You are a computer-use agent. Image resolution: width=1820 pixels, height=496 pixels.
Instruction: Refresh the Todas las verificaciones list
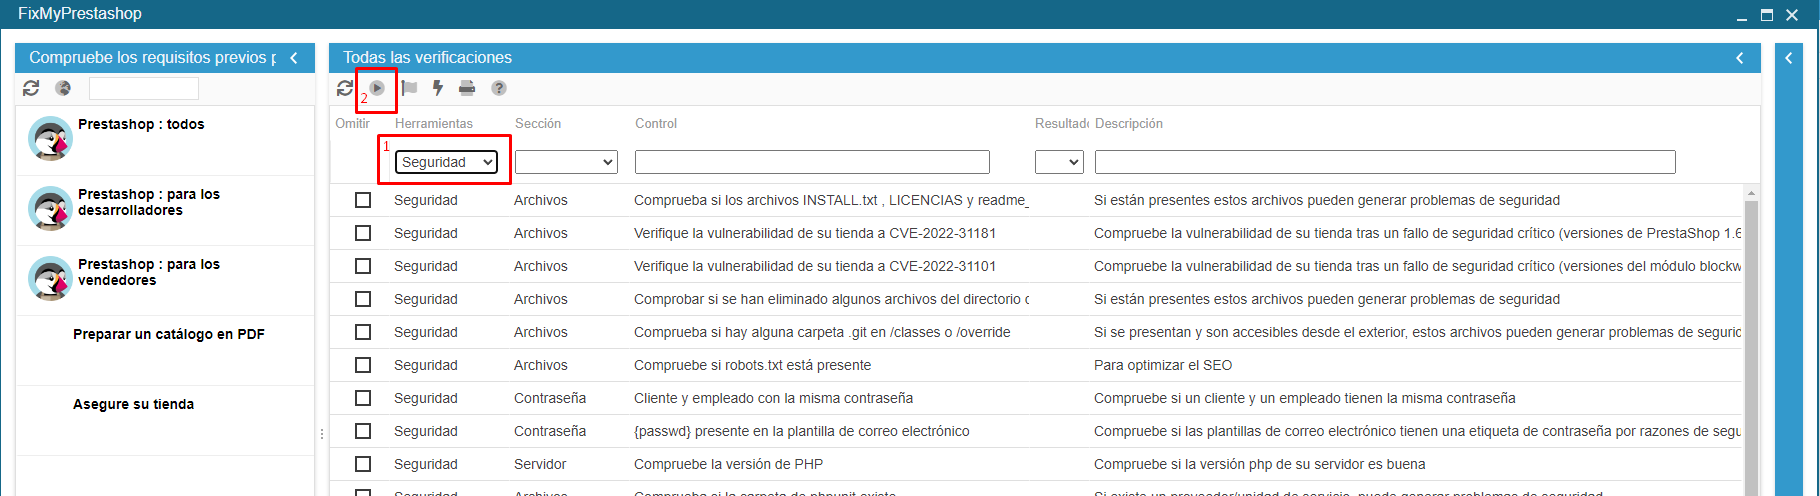click(x=345, y=88)
